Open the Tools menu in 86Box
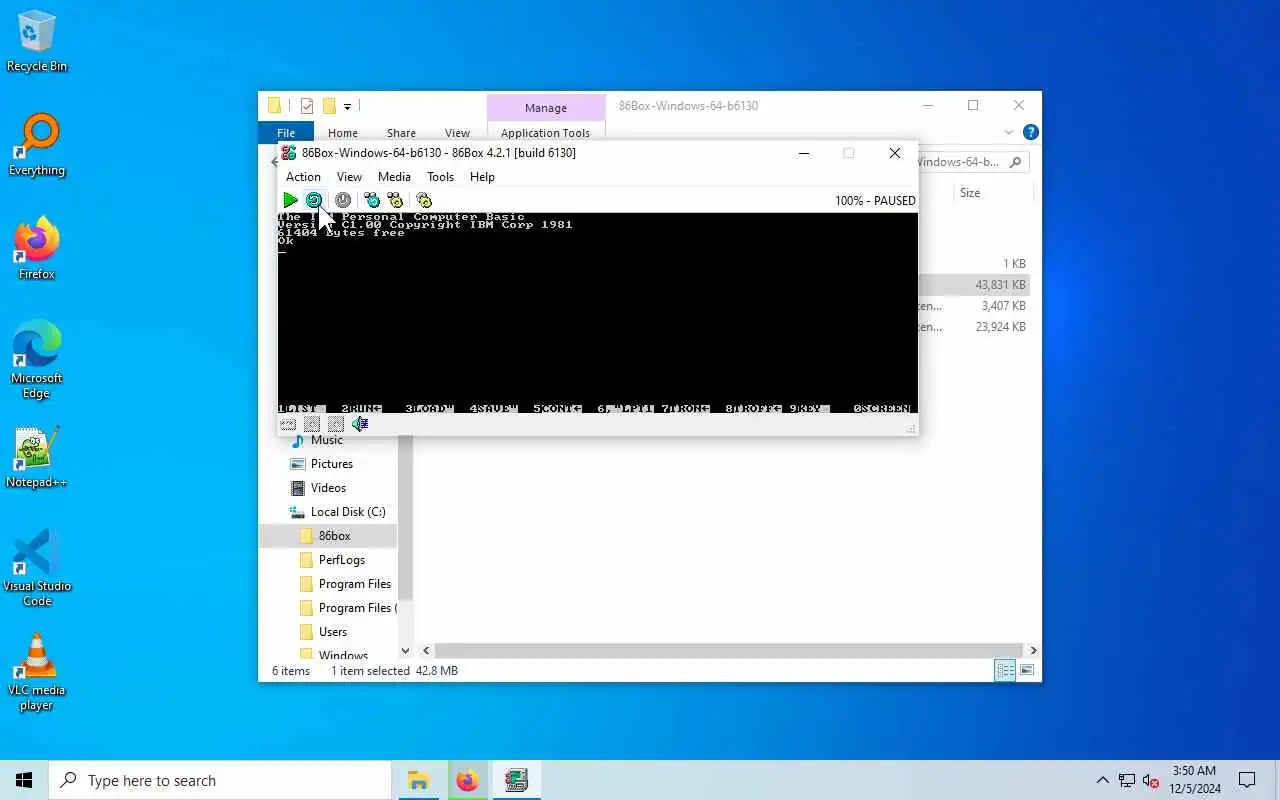Viewport: 1280px width, 800px height. [440, 177]
